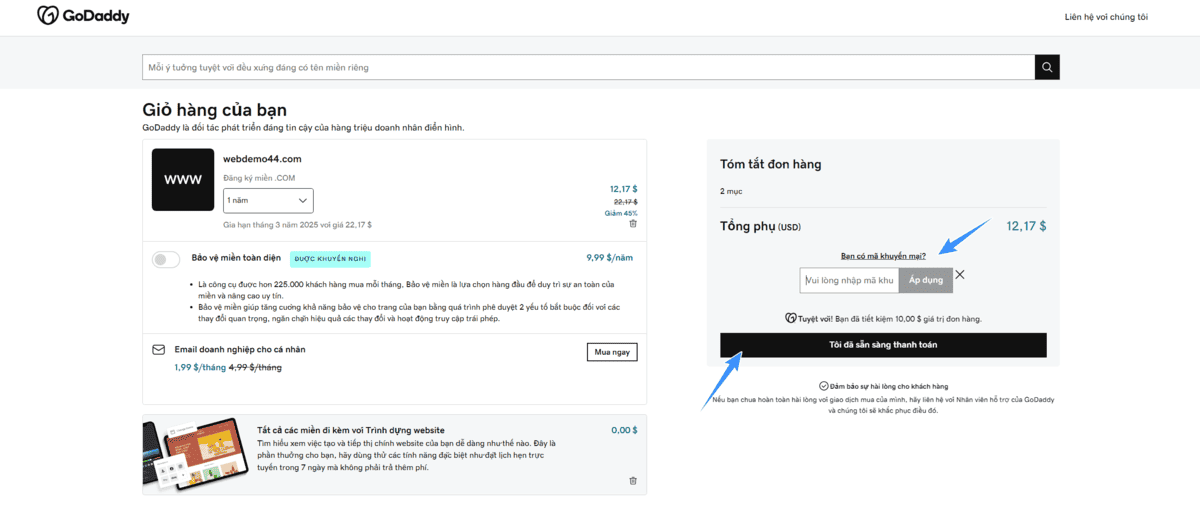Click the ĐƯỢC KHUYẾN NGHỊ badge
1200x515 pixels.
click(331, 259)
